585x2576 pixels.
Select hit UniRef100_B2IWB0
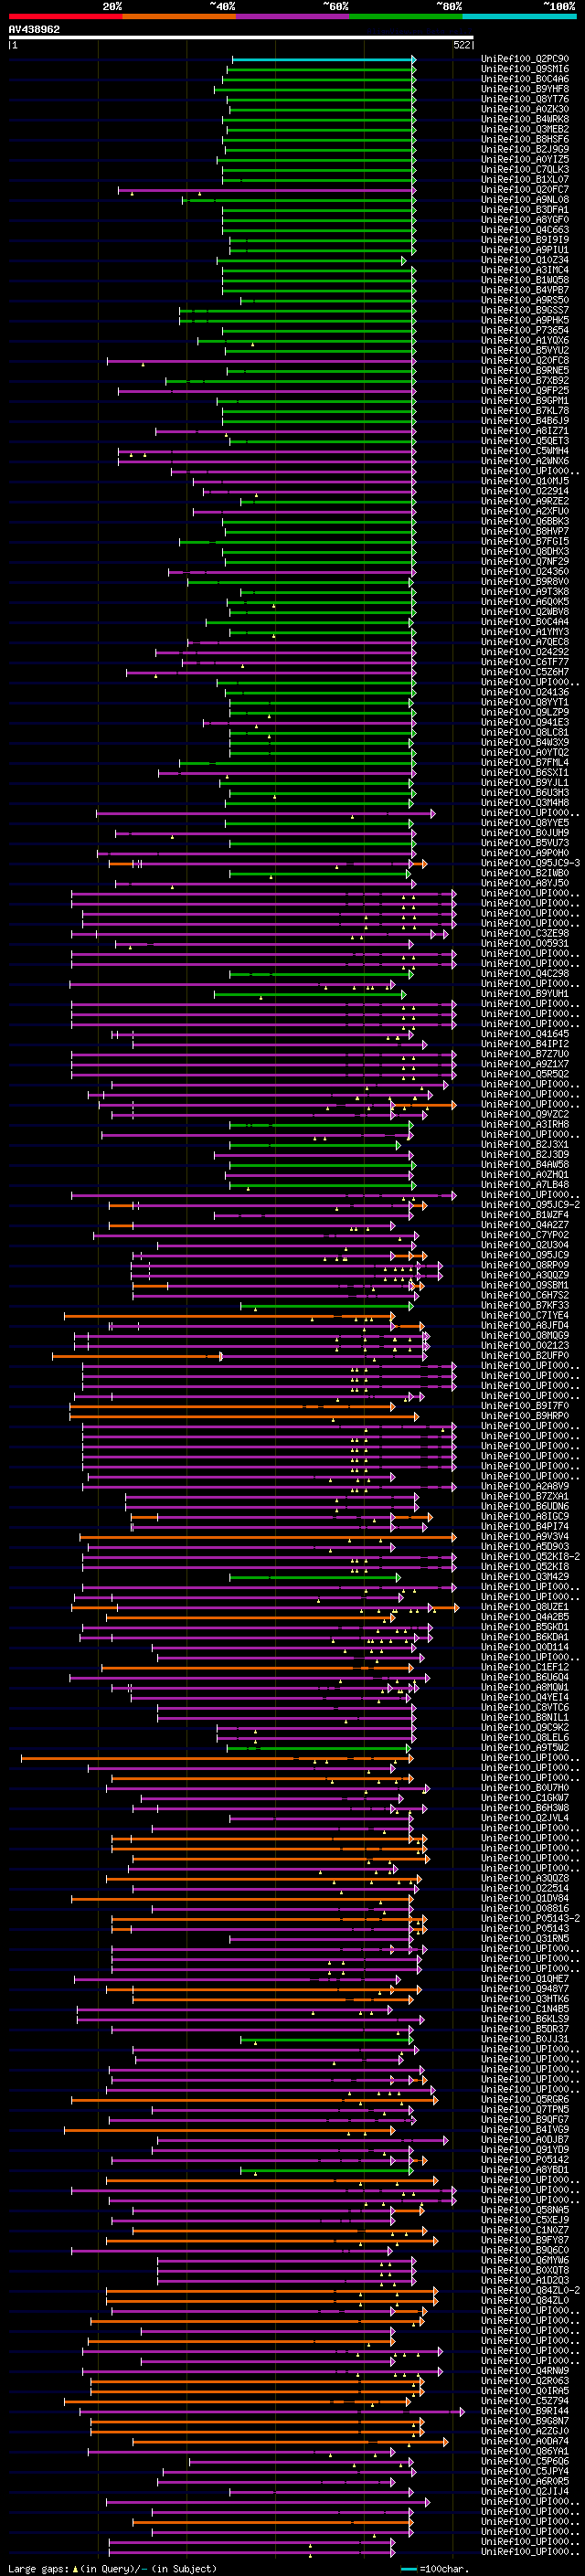(525, 873)
